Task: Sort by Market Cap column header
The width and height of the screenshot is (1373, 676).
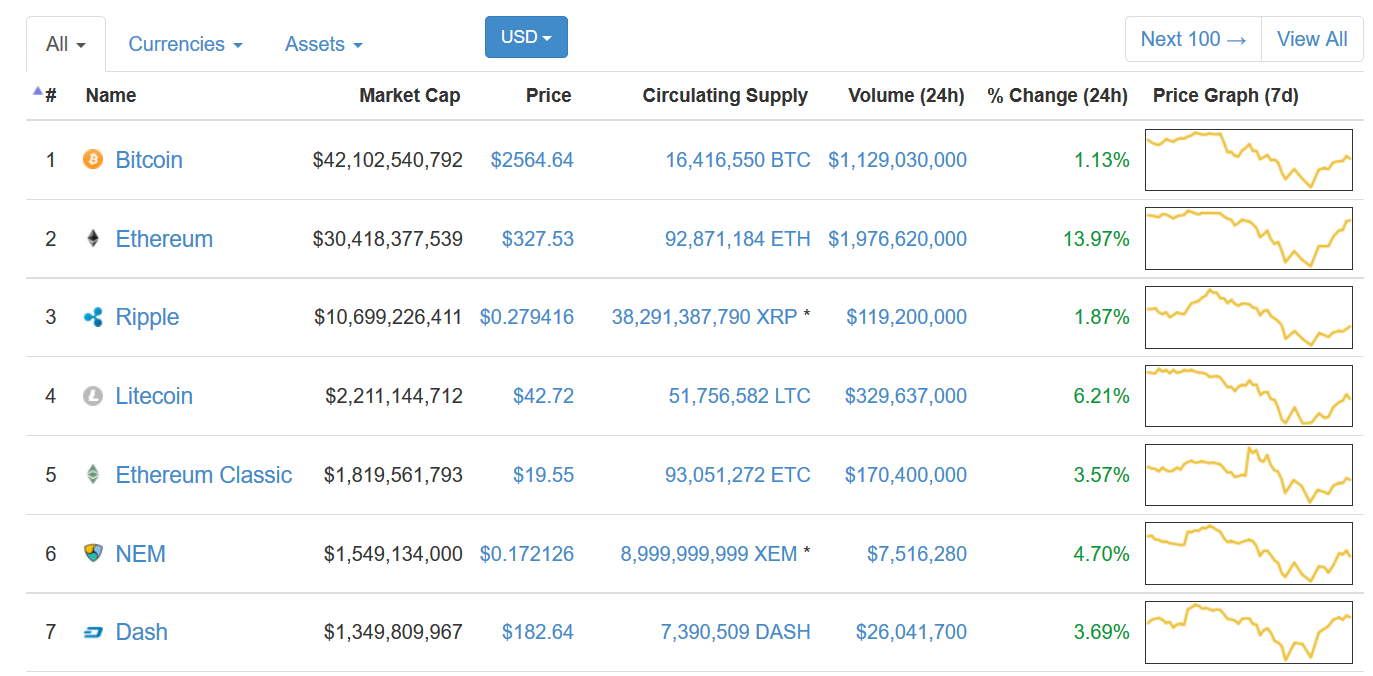Action: [x=410, y=96]
